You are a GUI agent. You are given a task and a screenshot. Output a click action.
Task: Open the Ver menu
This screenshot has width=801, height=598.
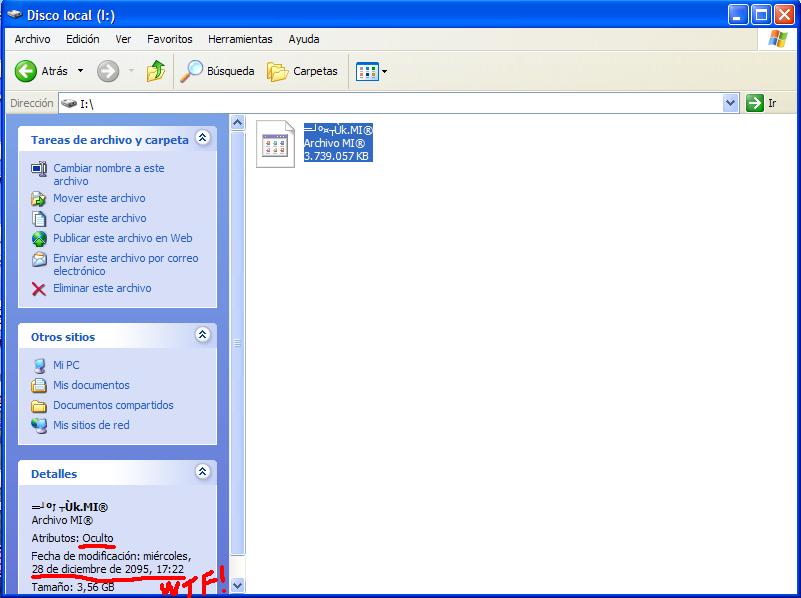[123, 39]
